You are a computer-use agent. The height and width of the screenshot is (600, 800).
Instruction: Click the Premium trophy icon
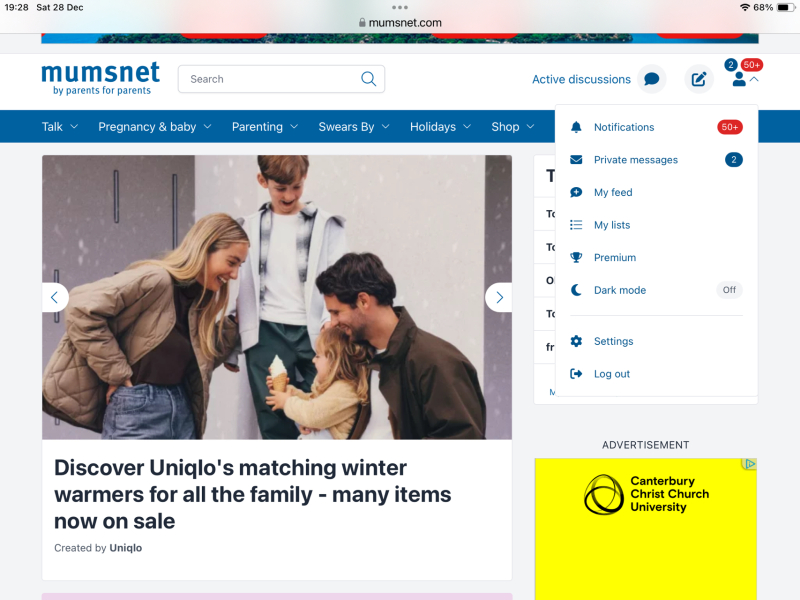pos(576,257)
